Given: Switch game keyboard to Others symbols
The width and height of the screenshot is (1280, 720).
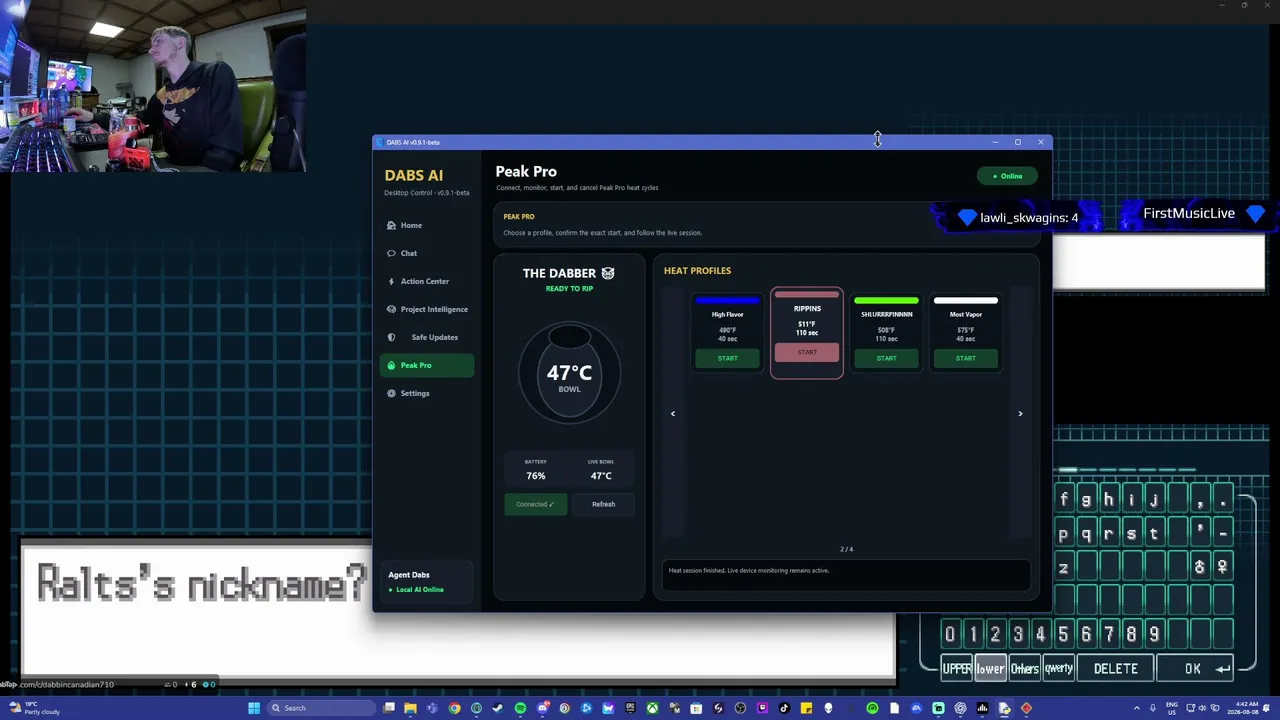Looking at the screenshot, I should [1024, 668].
